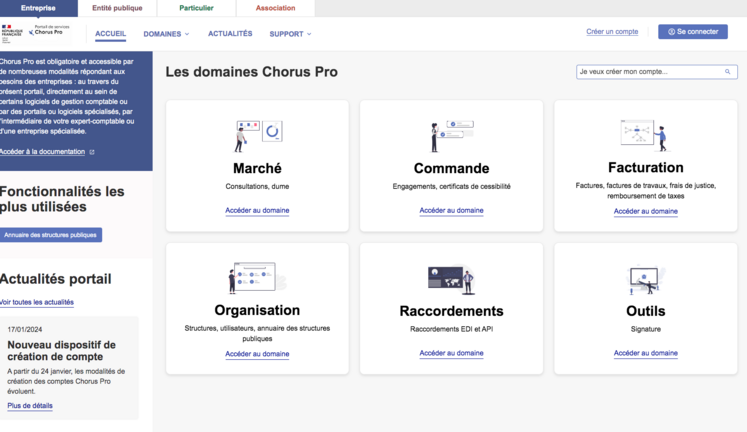Switch to the Entité publique tab

coord(117,8)
